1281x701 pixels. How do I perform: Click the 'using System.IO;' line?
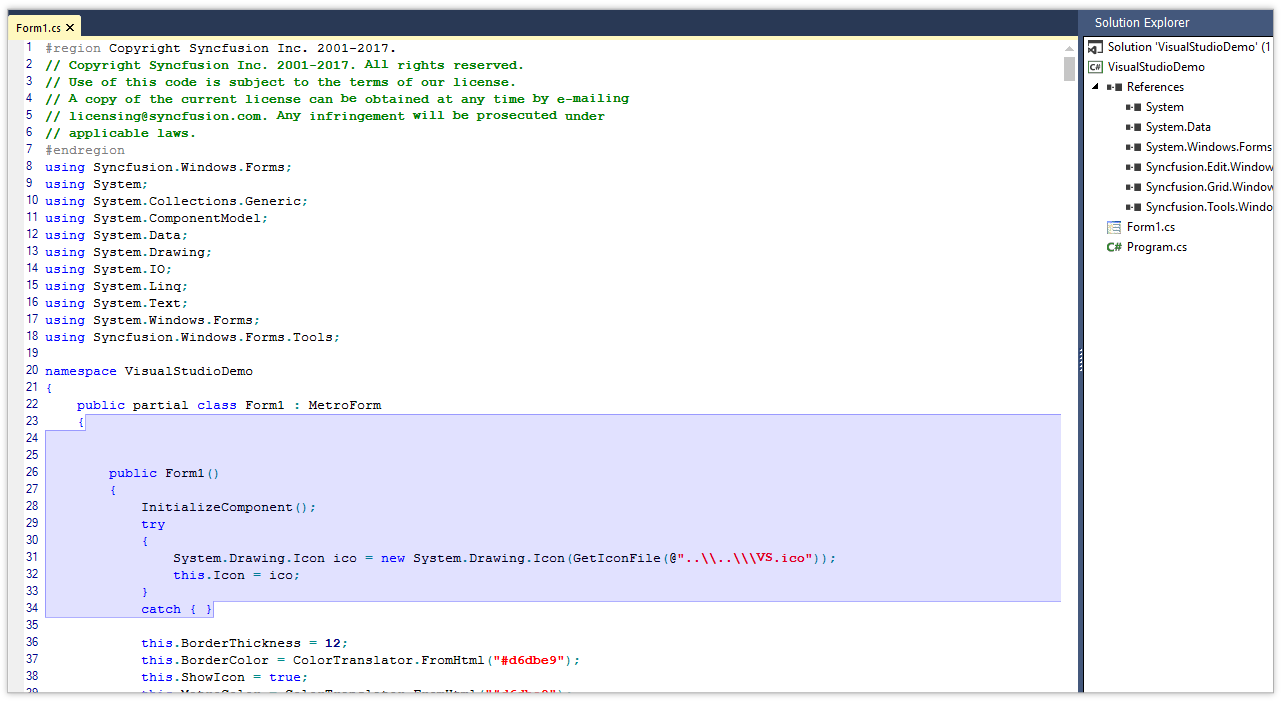(x=108, y=269)
